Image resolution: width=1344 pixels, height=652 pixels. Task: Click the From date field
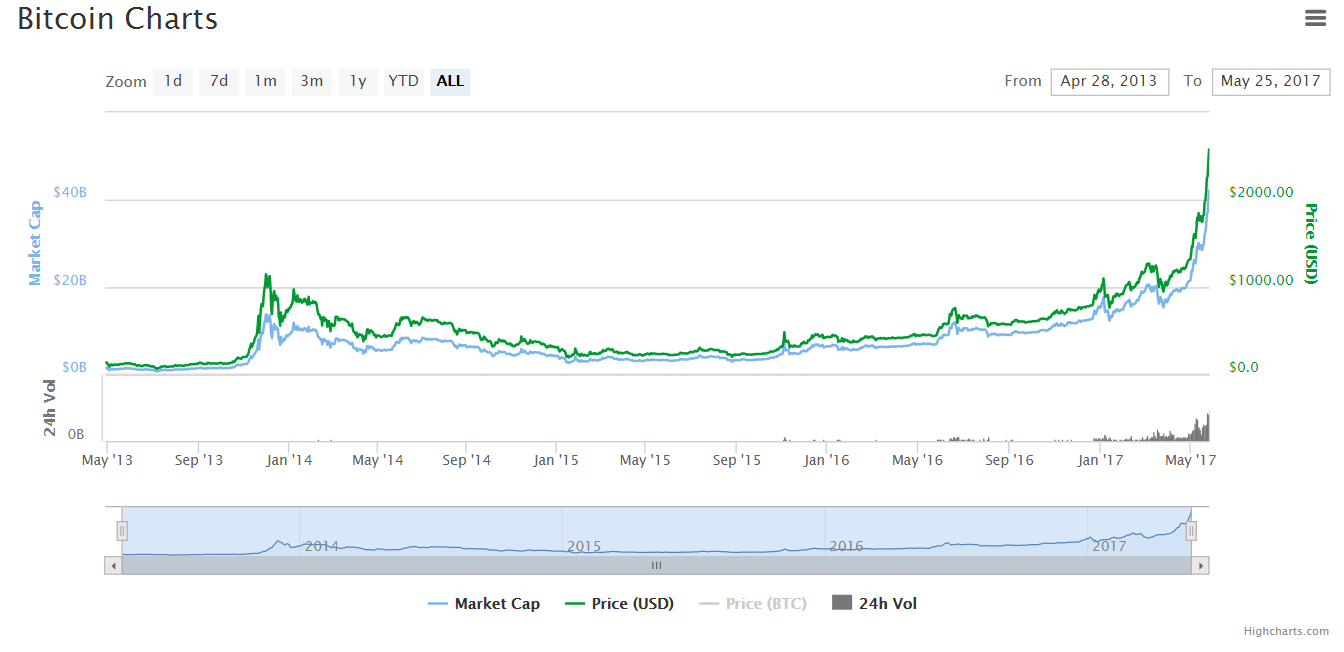(x=1109, y=81)
